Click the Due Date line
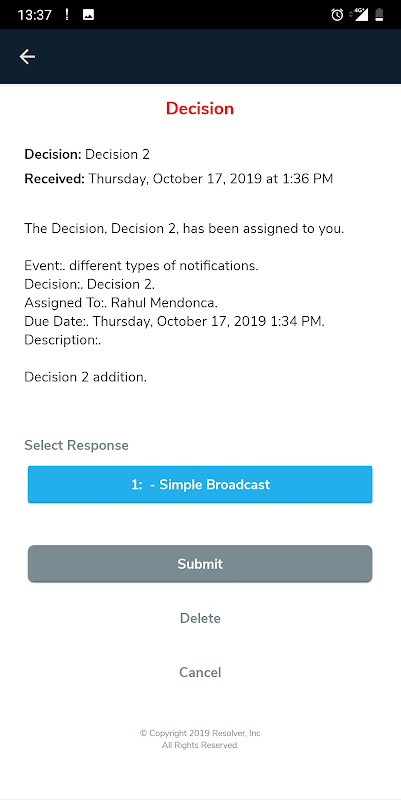This screenshot has width=401, height=800. (175, 322)
